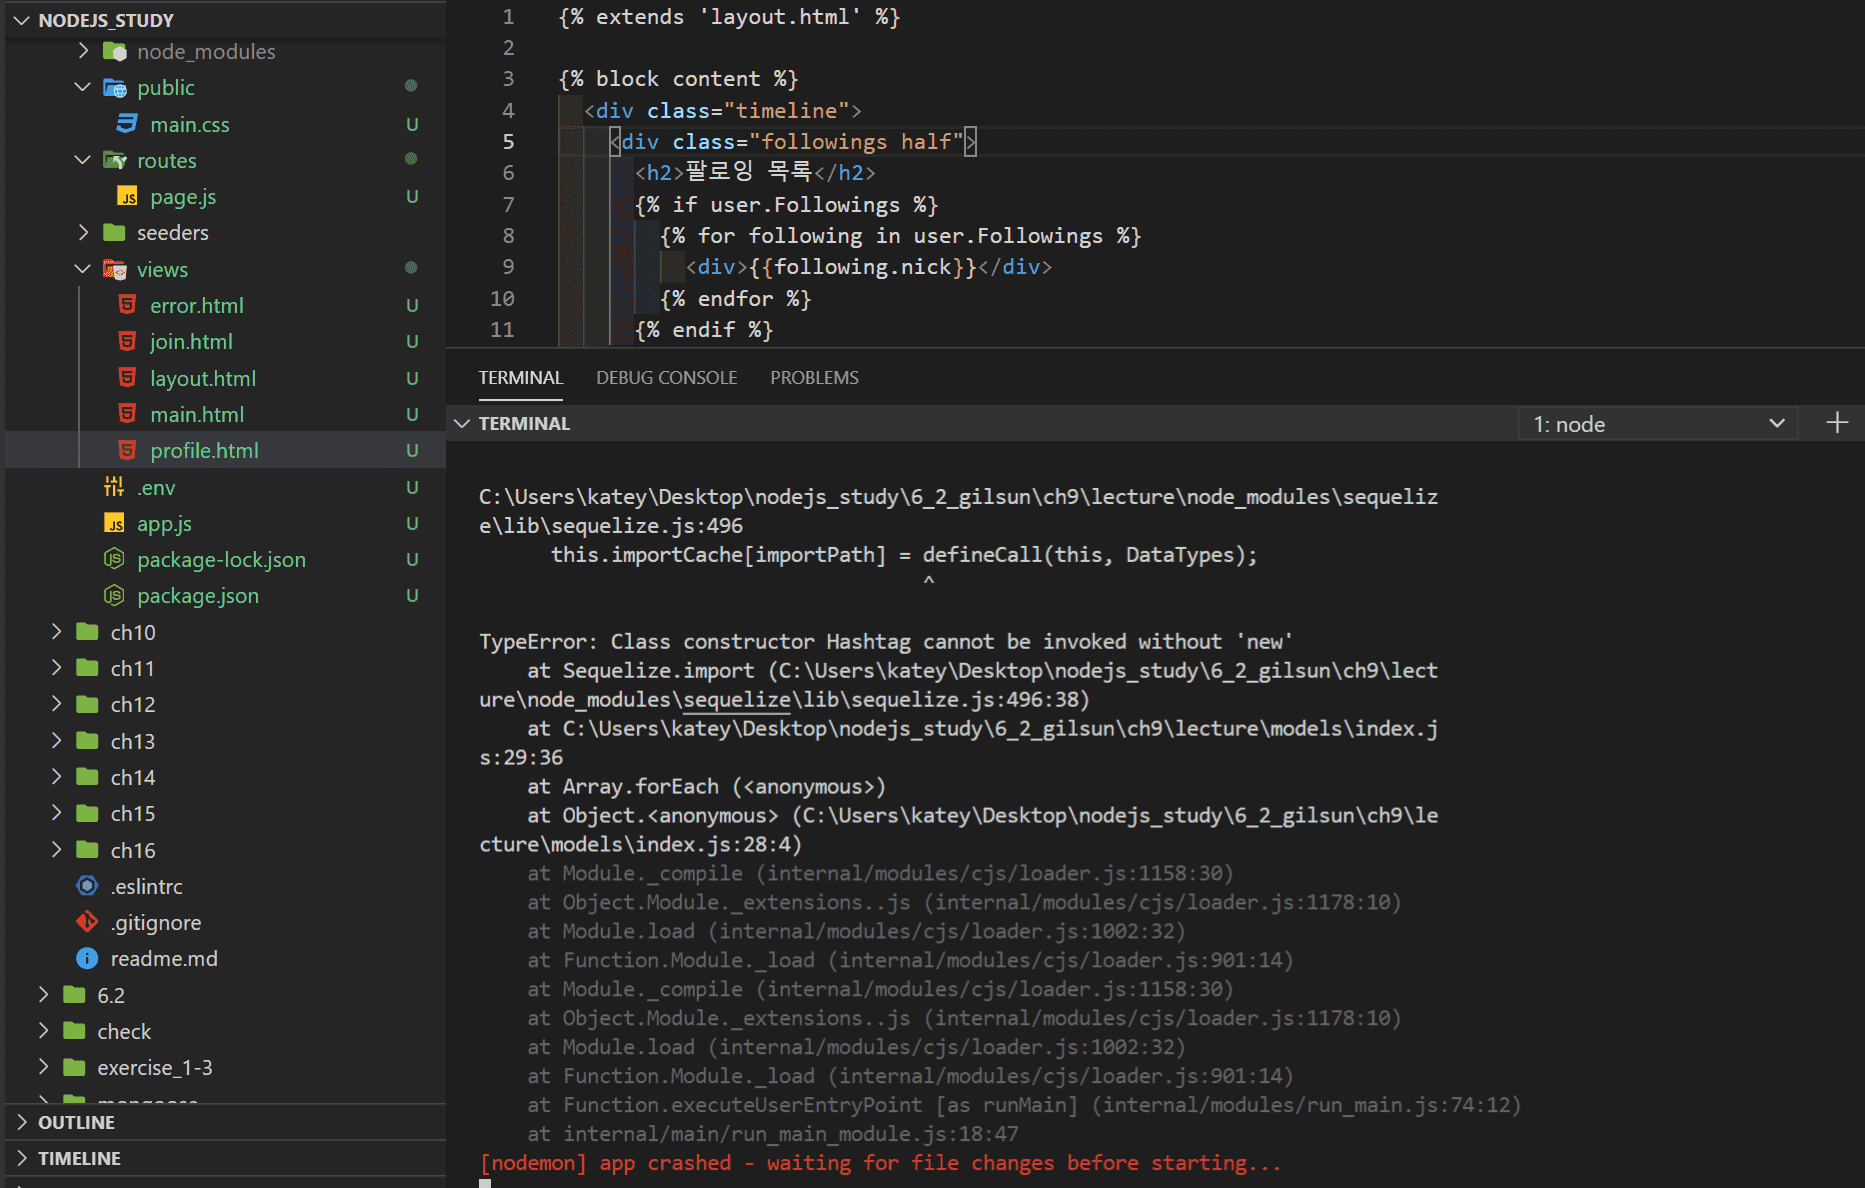Click the HTML icon beside error.html

[127, 305]
